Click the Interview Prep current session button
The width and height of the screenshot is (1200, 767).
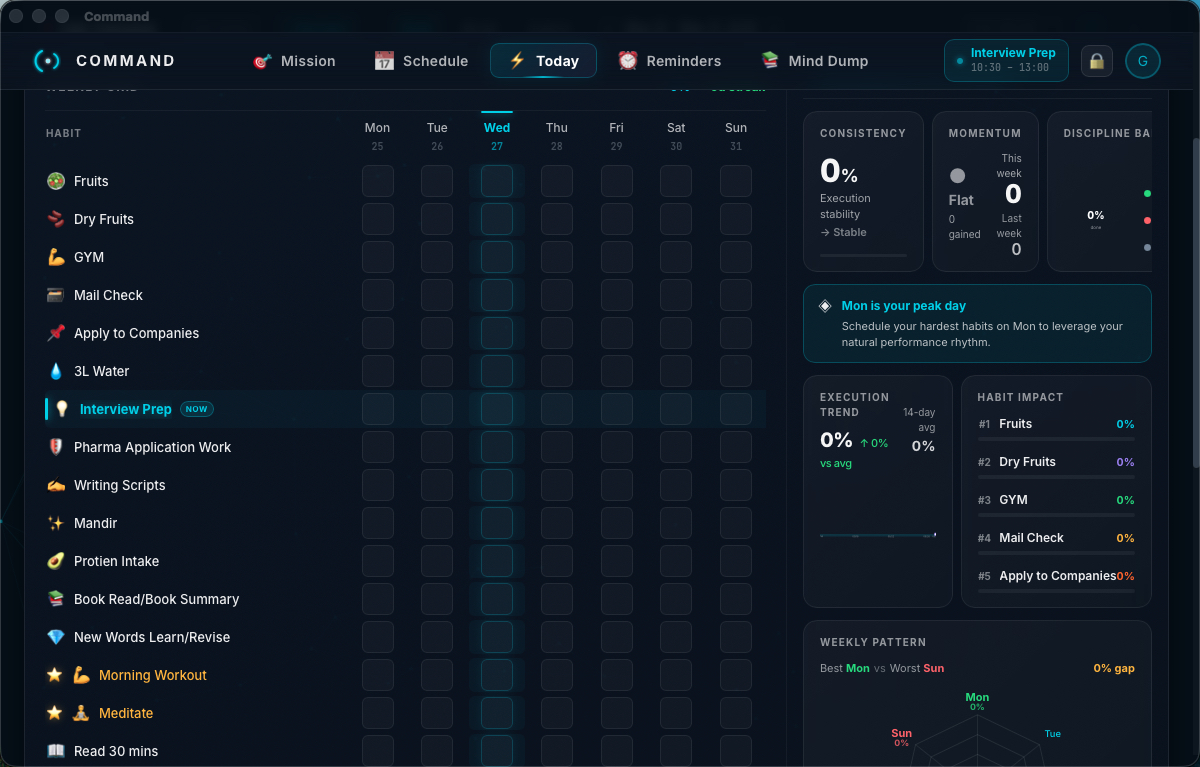click(x=1006, y=60)
